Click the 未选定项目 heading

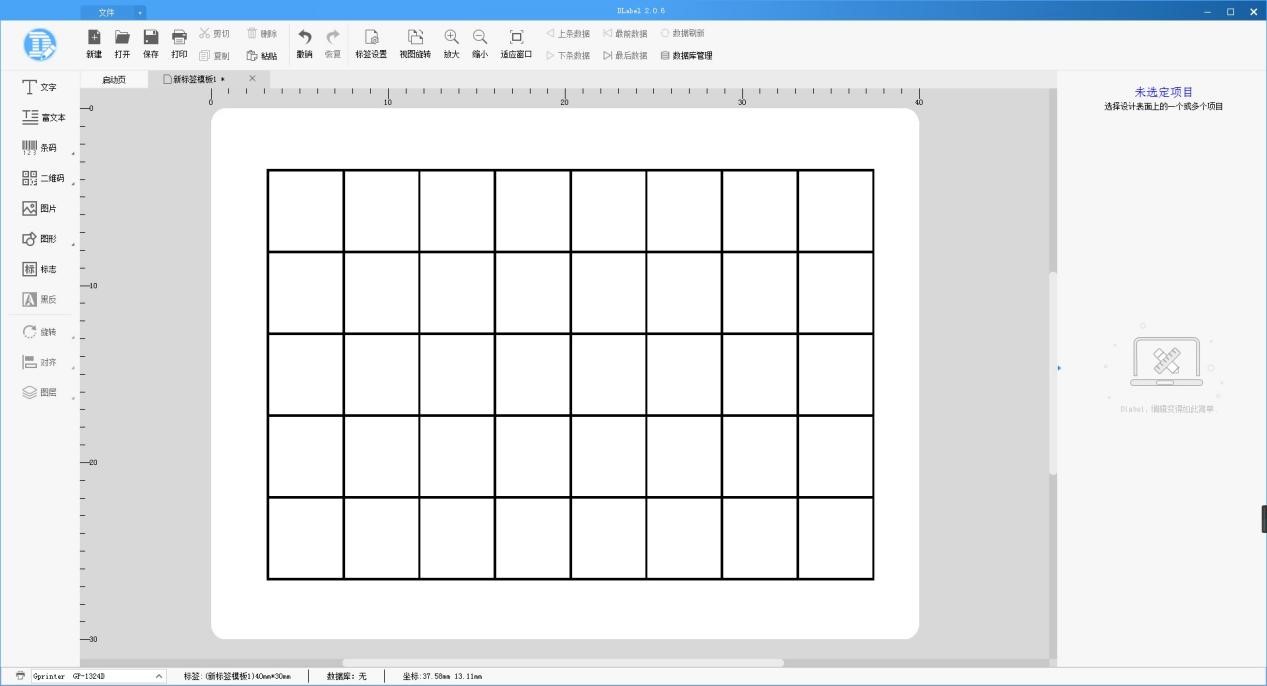pyautogui.click(x=1163, y=92)
